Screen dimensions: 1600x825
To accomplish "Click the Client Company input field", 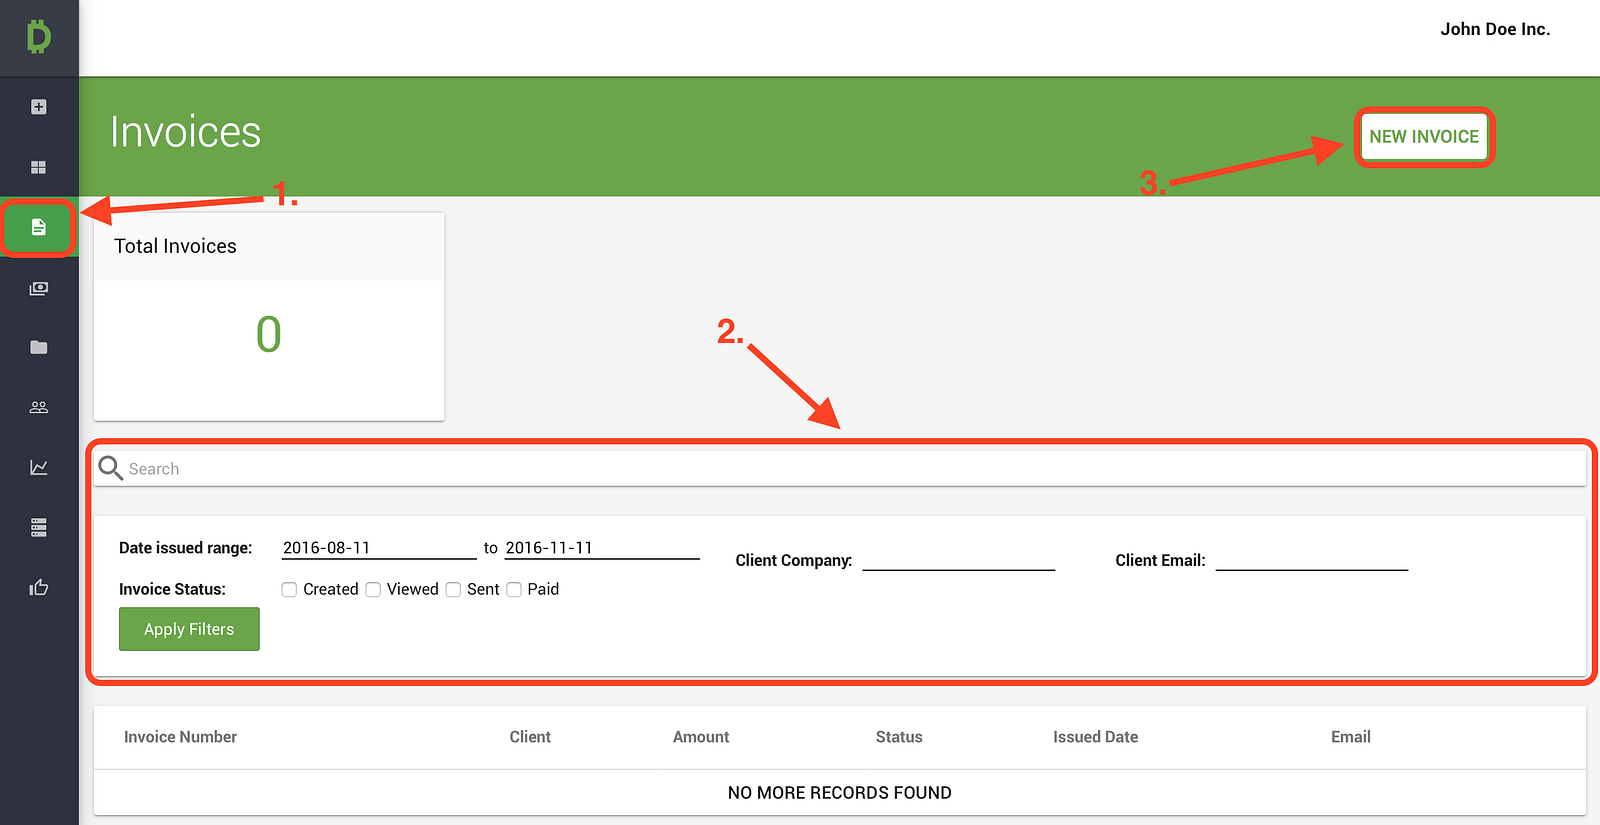I will tap(959, 560).
